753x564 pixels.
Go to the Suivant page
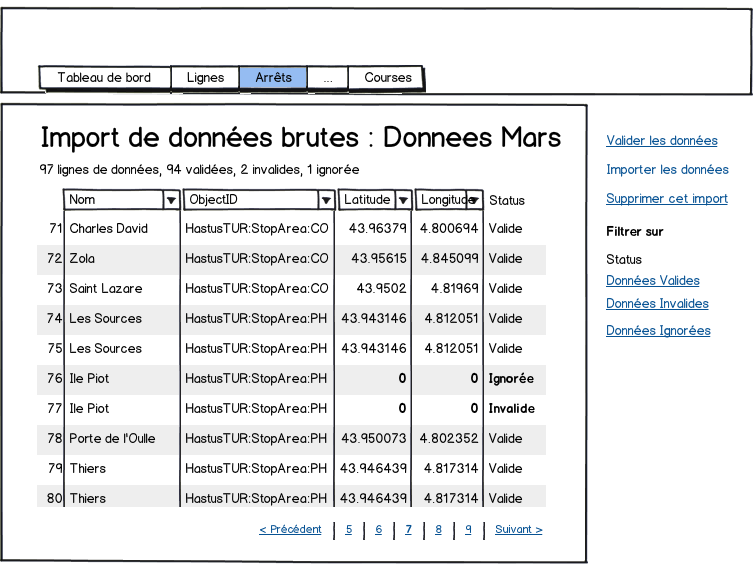(x=518, y=530)
